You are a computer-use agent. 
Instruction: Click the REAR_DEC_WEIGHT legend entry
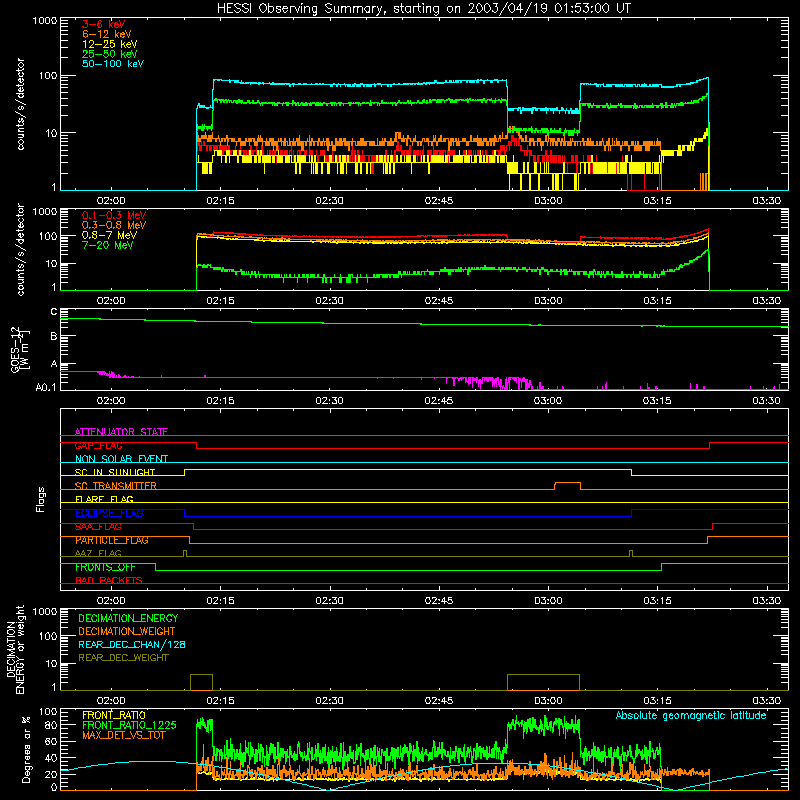123,658
